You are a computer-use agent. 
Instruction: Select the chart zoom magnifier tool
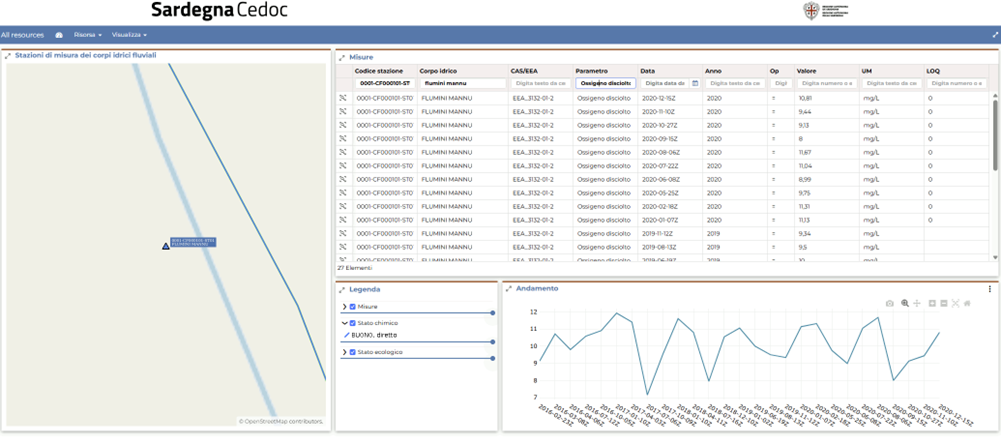click(x=904, y=303)
